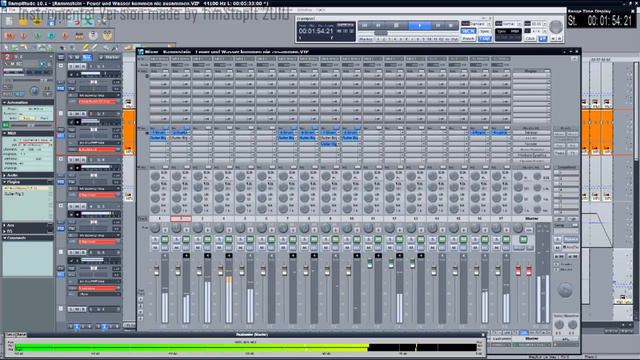Click the jog wheel knob in the transport console
The width and height of the screenshot is (640, 360).
pyautogui.click(x=555, y=27)
